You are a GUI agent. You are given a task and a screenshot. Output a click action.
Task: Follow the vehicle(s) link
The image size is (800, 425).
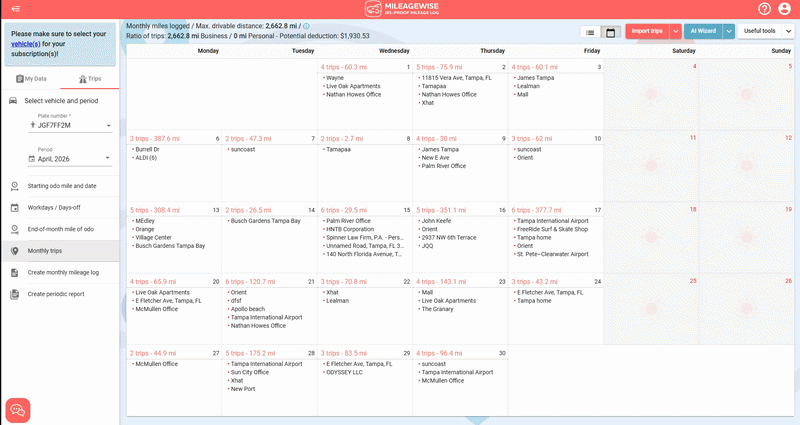[26, 44]
